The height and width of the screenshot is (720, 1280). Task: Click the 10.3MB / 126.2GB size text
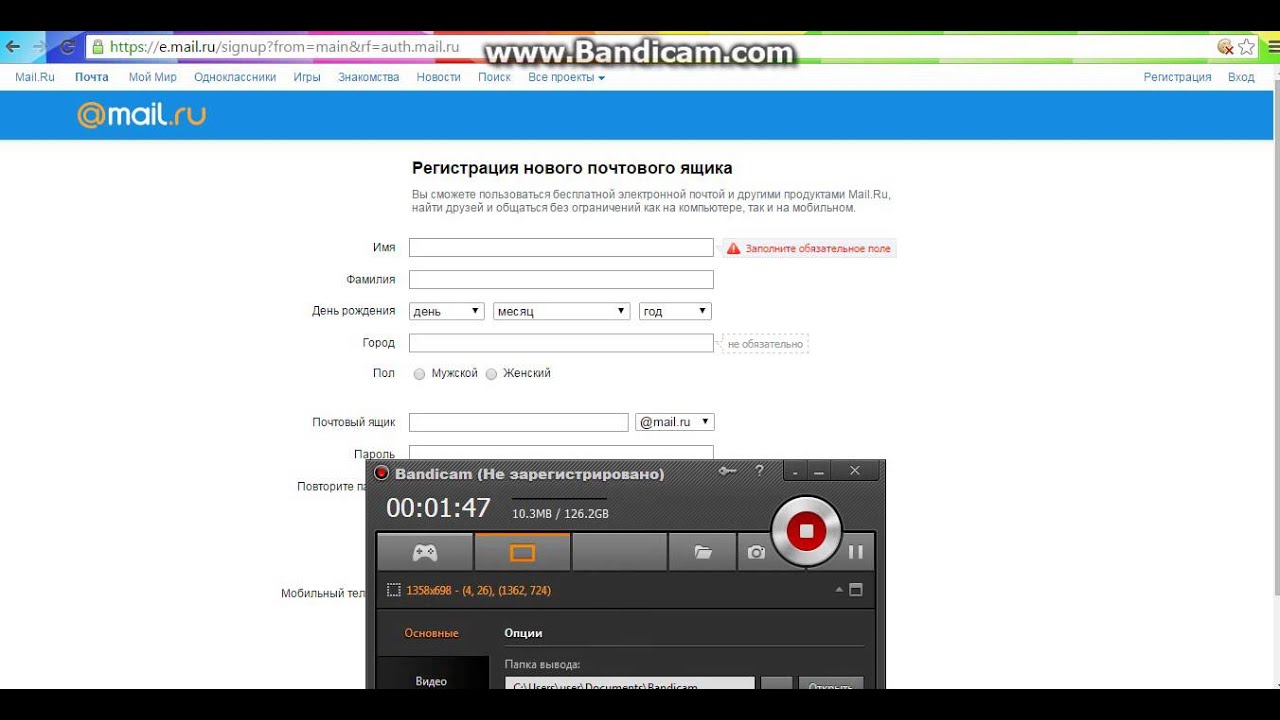(560, 514)
